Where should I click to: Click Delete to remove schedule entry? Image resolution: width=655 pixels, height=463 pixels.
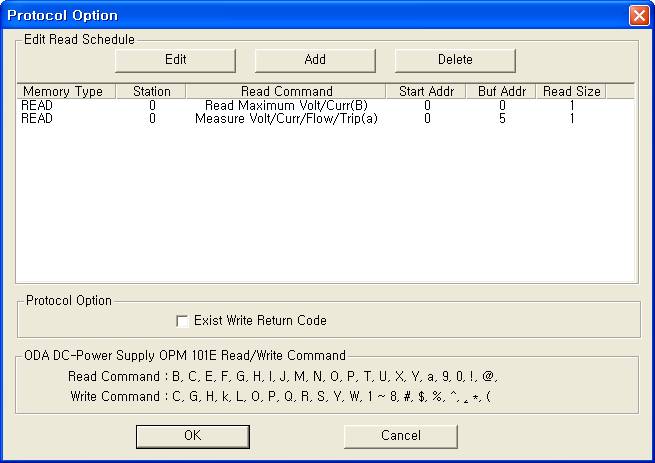455,60
